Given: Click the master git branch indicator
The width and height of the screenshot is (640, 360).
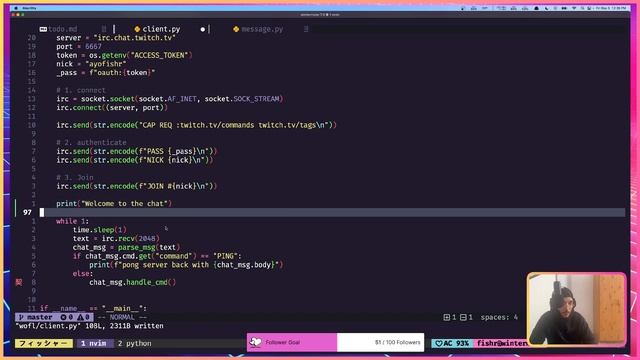Looking at the screenshot, I should tap(36, 317).
